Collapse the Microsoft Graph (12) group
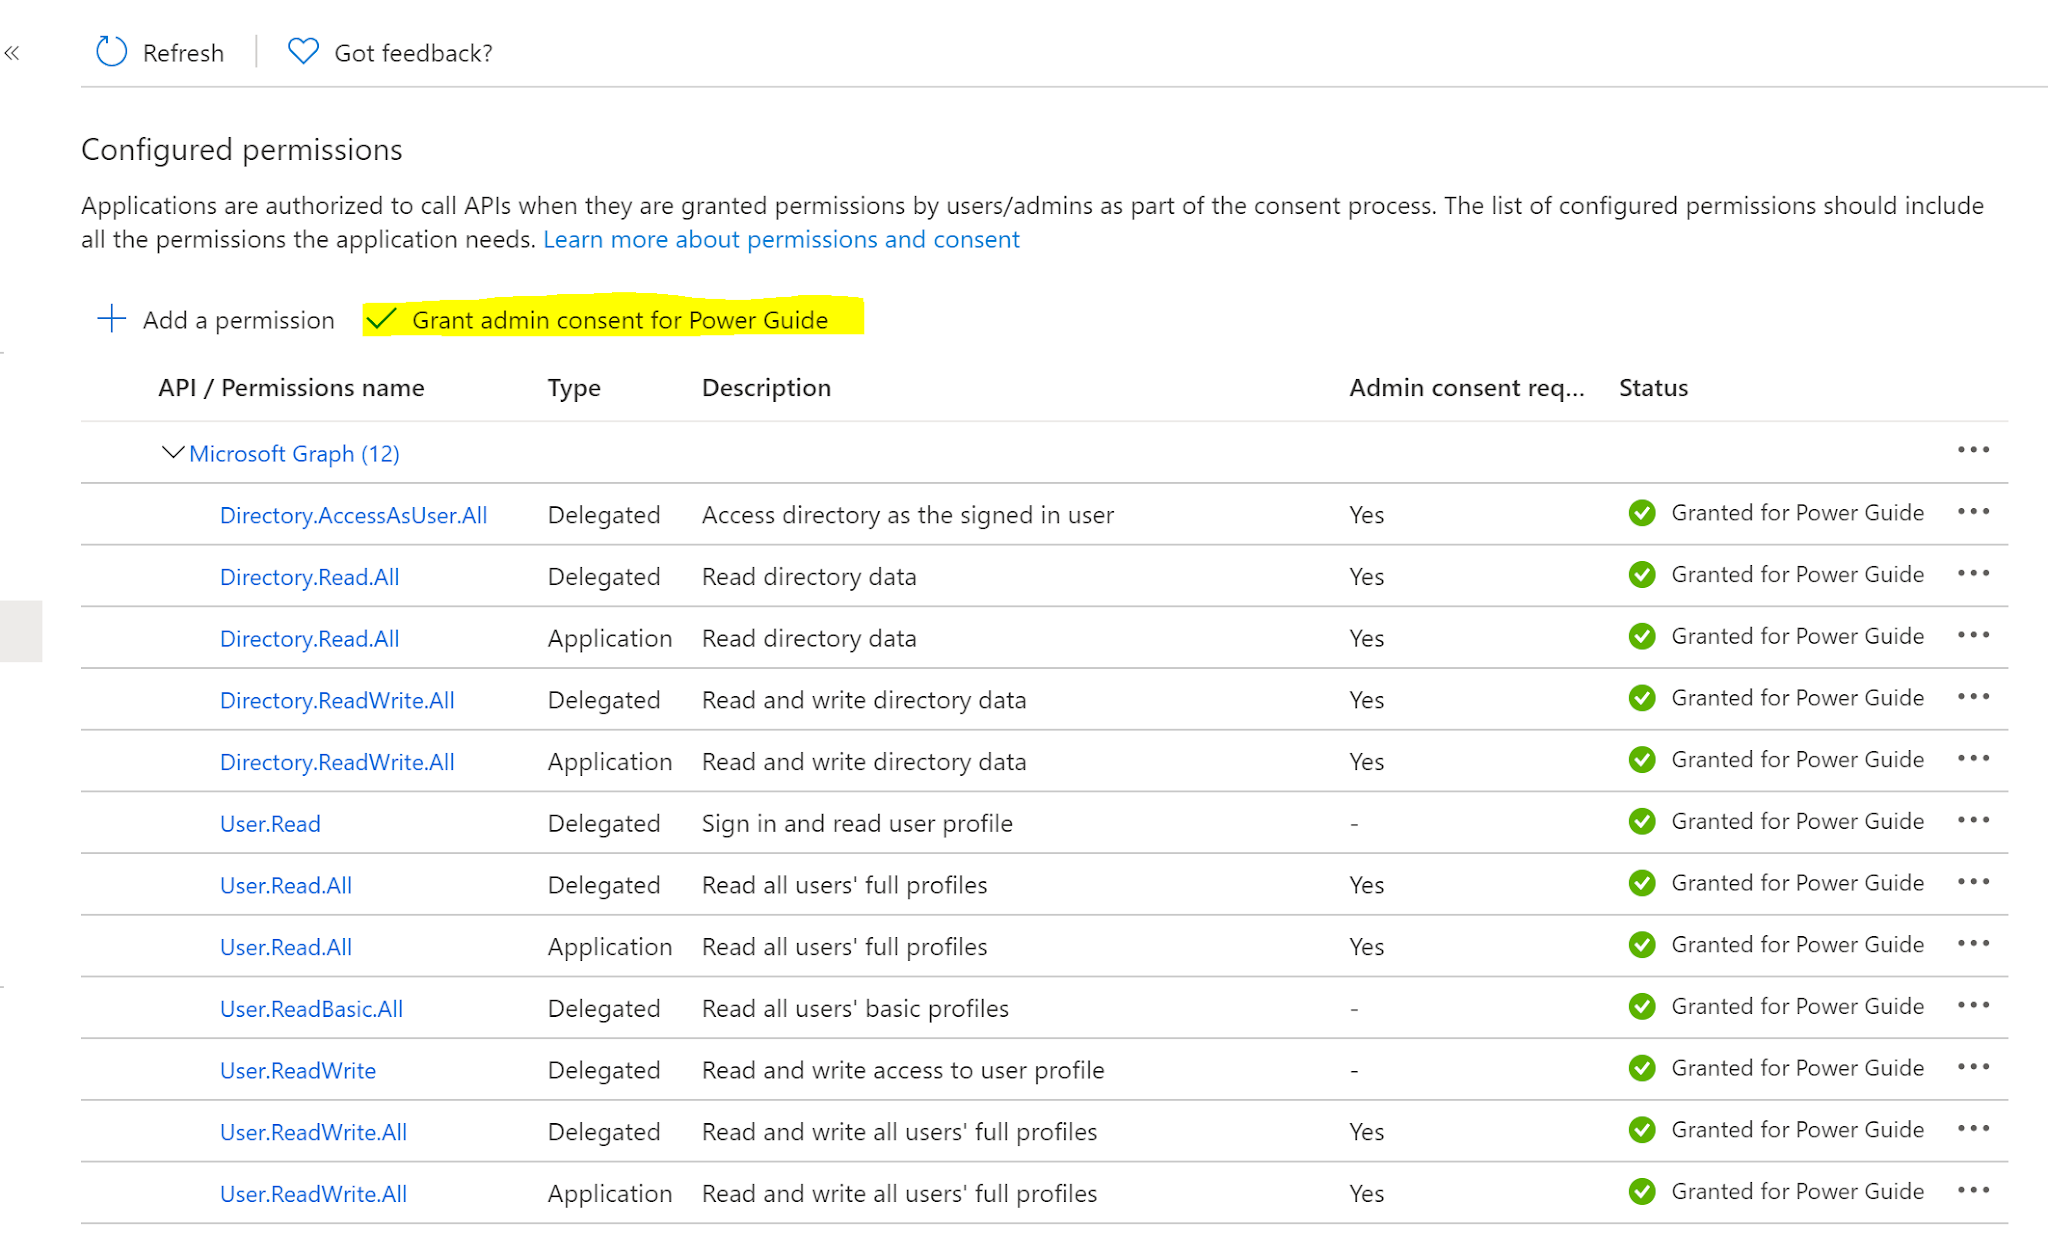The width and height of the screenshot is (2048, 1257). [x=171, y=452]
